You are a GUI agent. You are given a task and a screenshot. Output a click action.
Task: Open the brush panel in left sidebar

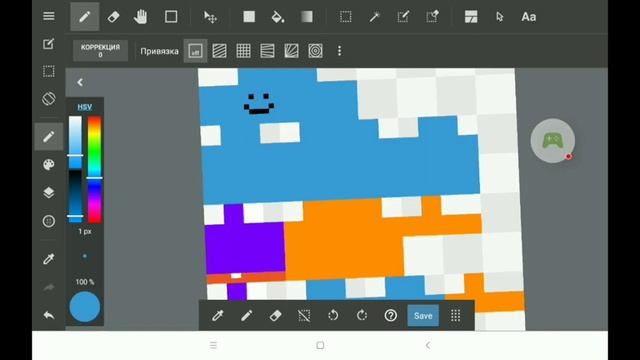(49, 137)
